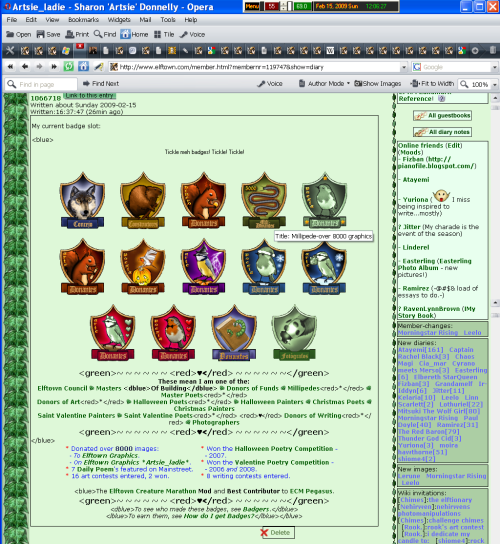The image size is (500, 544).
Task: Click the Millipede badge
Action: pos(264,200)
